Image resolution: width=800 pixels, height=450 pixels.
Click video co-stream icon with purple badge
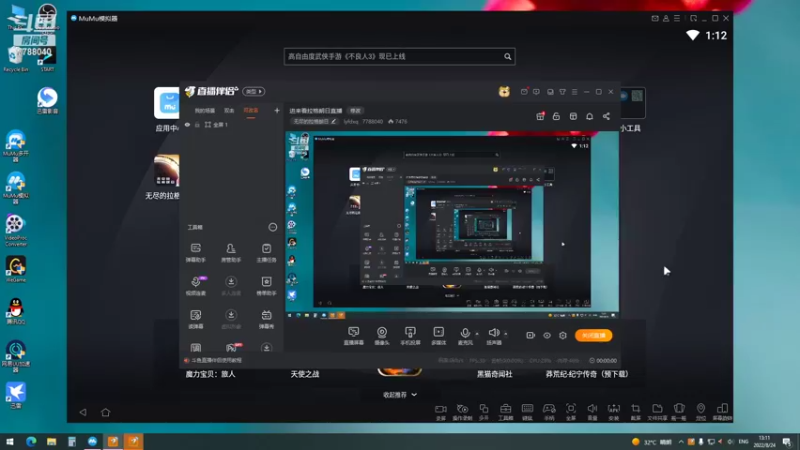pos(196,282)
